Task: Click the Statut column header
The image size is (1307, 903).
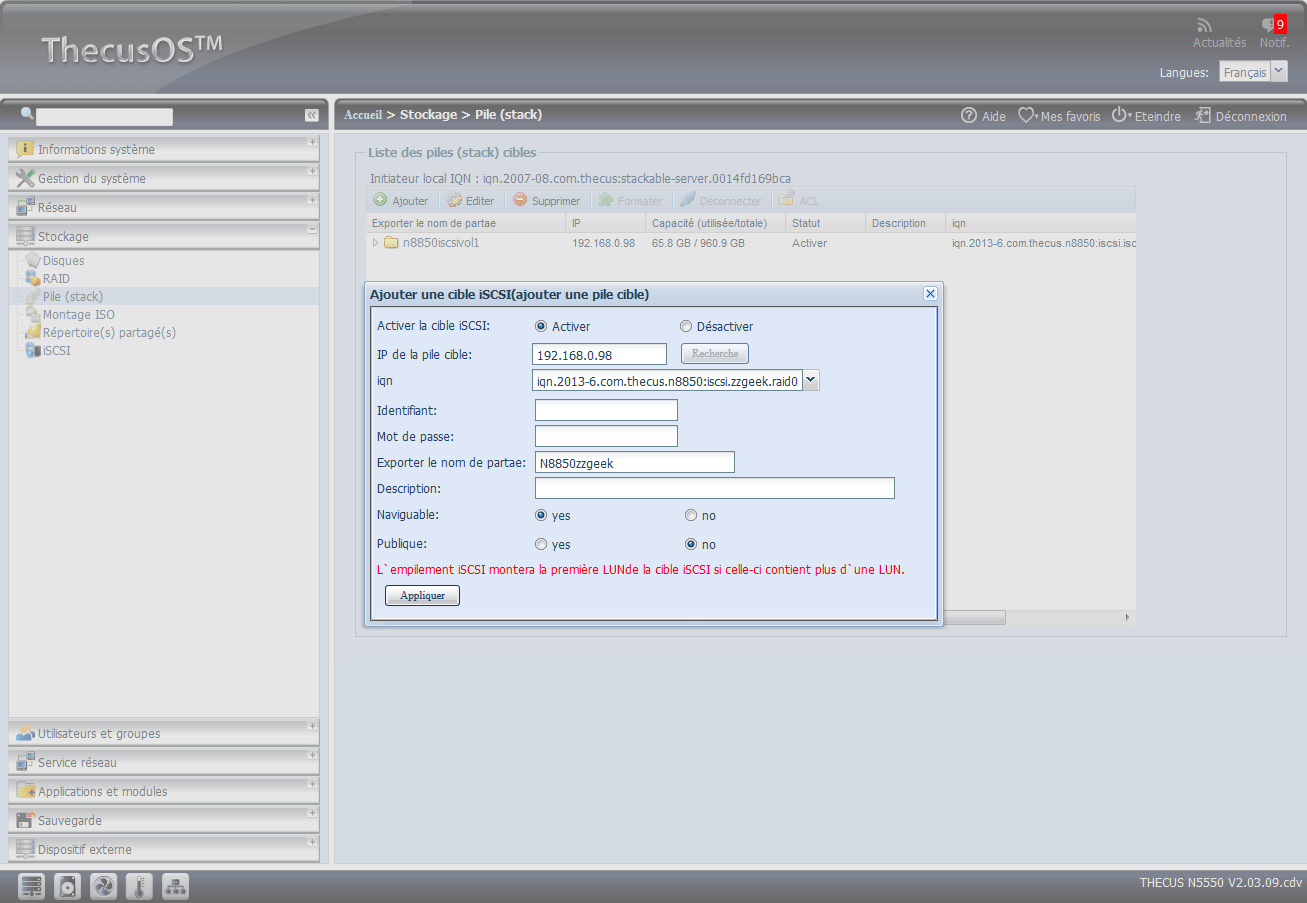Action: [x=825, y=223]
